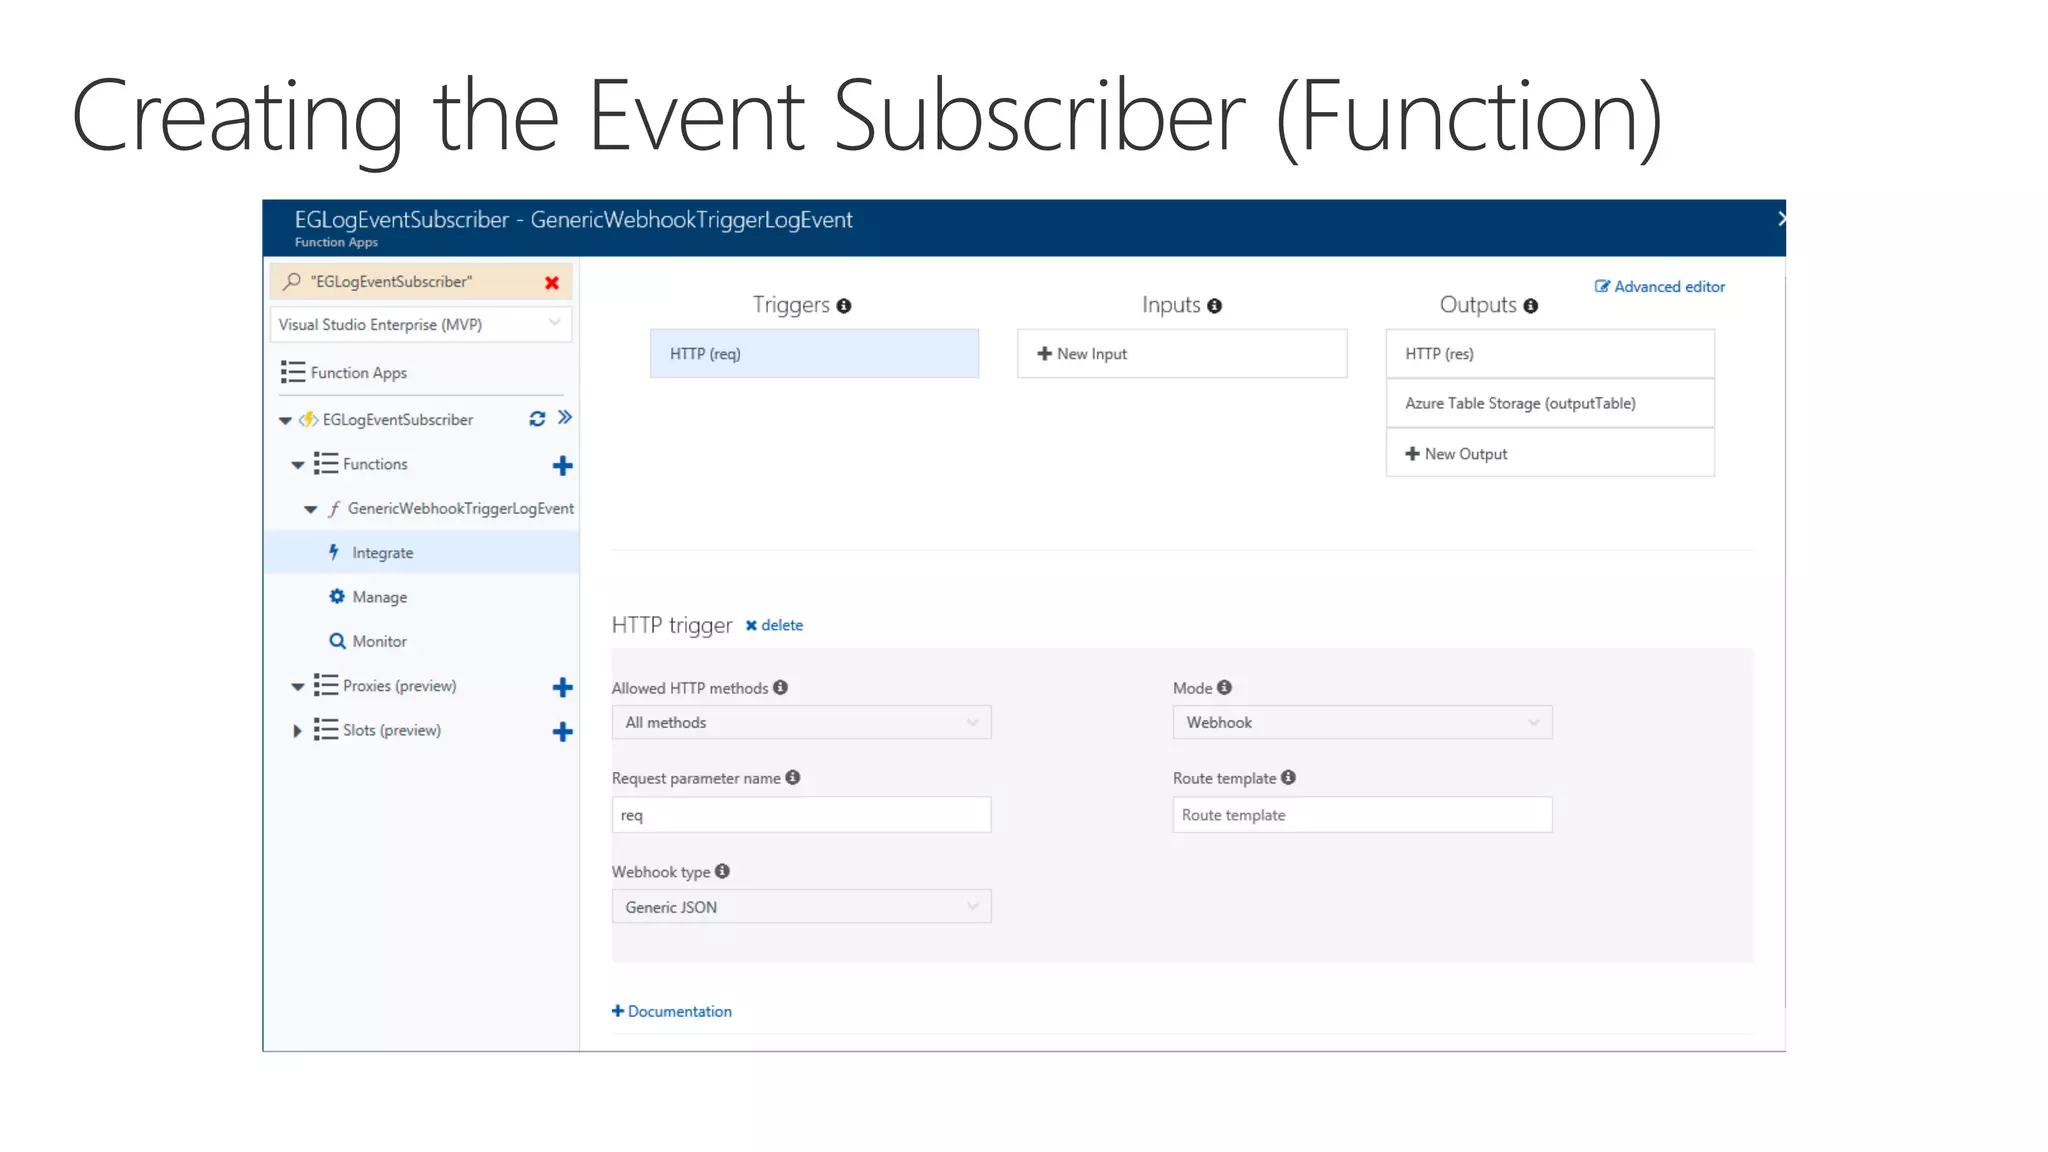Open the Advanced editor link
Viewport: 2048px width, 1152px height.
coord(1660,287)
